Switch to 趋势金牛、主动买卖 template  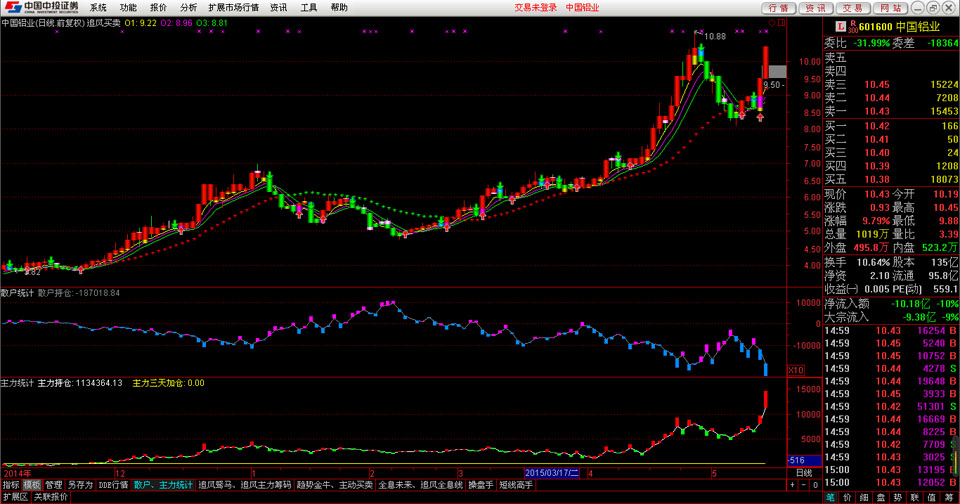point(334,485)
